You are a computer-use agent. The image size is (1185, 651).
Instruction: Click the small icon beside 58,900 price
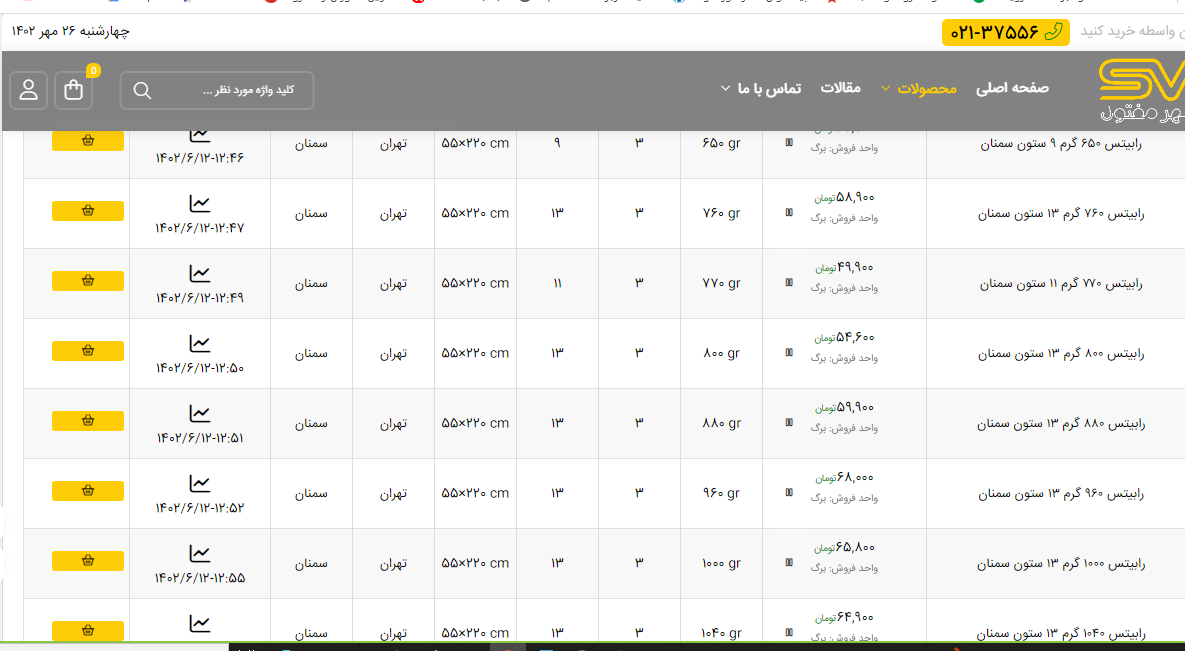tap(789, 213)
